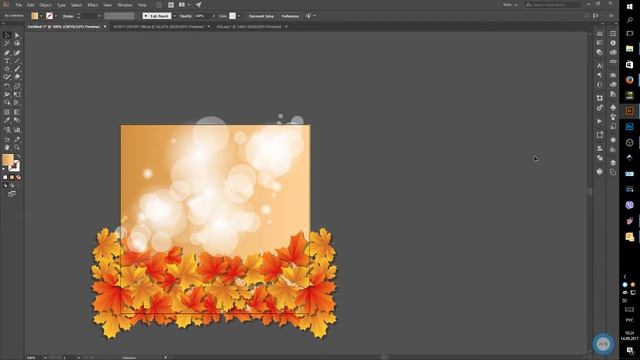Viewport: 640px width, 360px height.
Task: Select the Pen tool
Action: (7, 53)
